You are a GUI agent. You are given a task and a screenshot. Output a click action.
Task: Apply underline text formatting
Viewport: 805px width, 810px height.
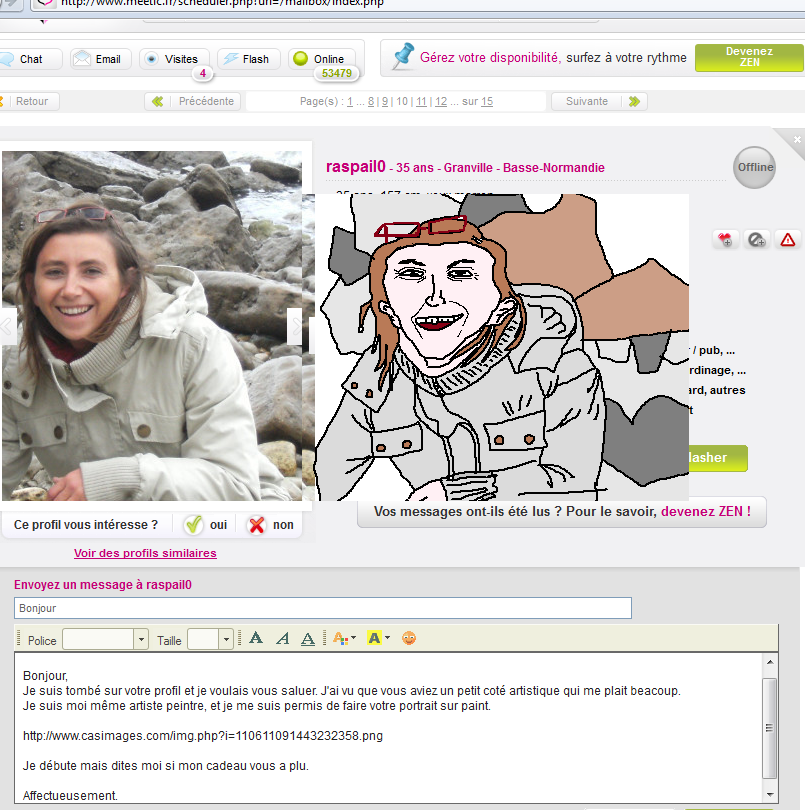point(308,638)
